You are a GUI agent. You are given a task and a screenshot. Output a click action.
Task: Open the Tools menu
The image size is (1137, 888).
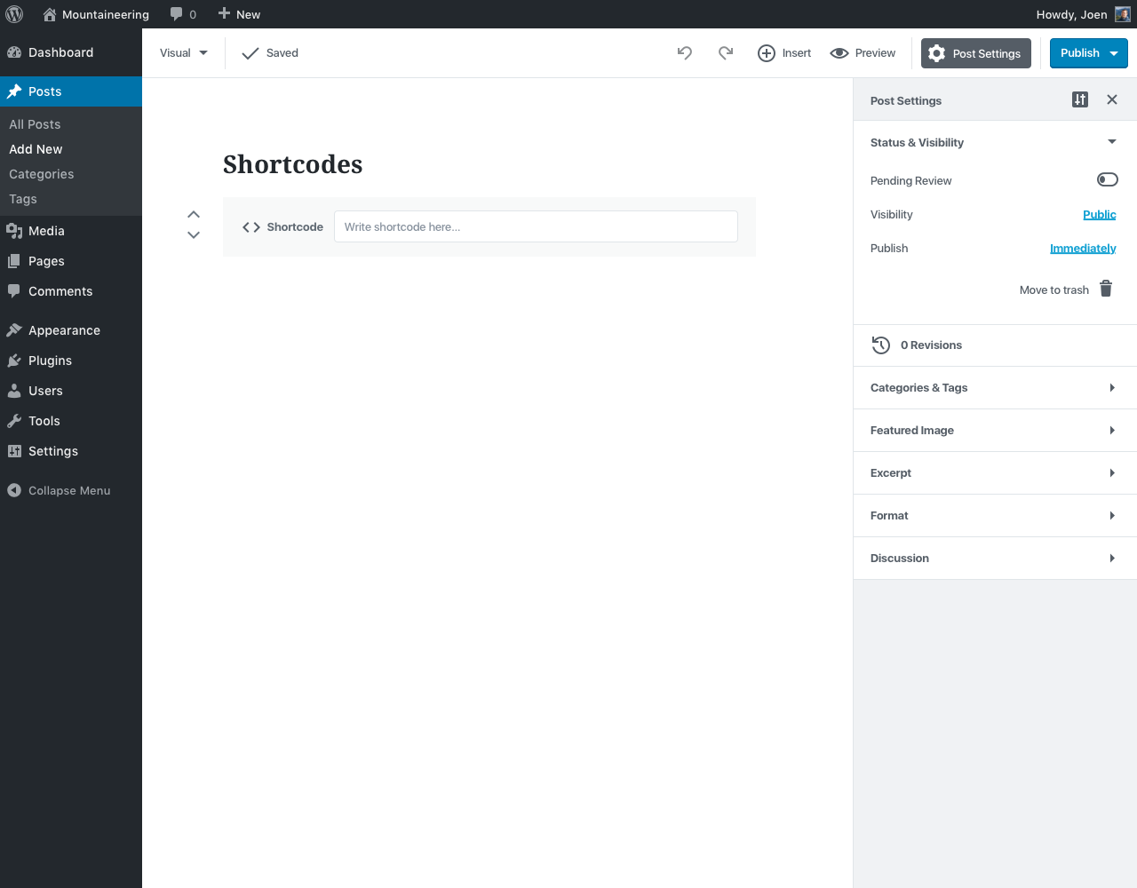point(71,420)
